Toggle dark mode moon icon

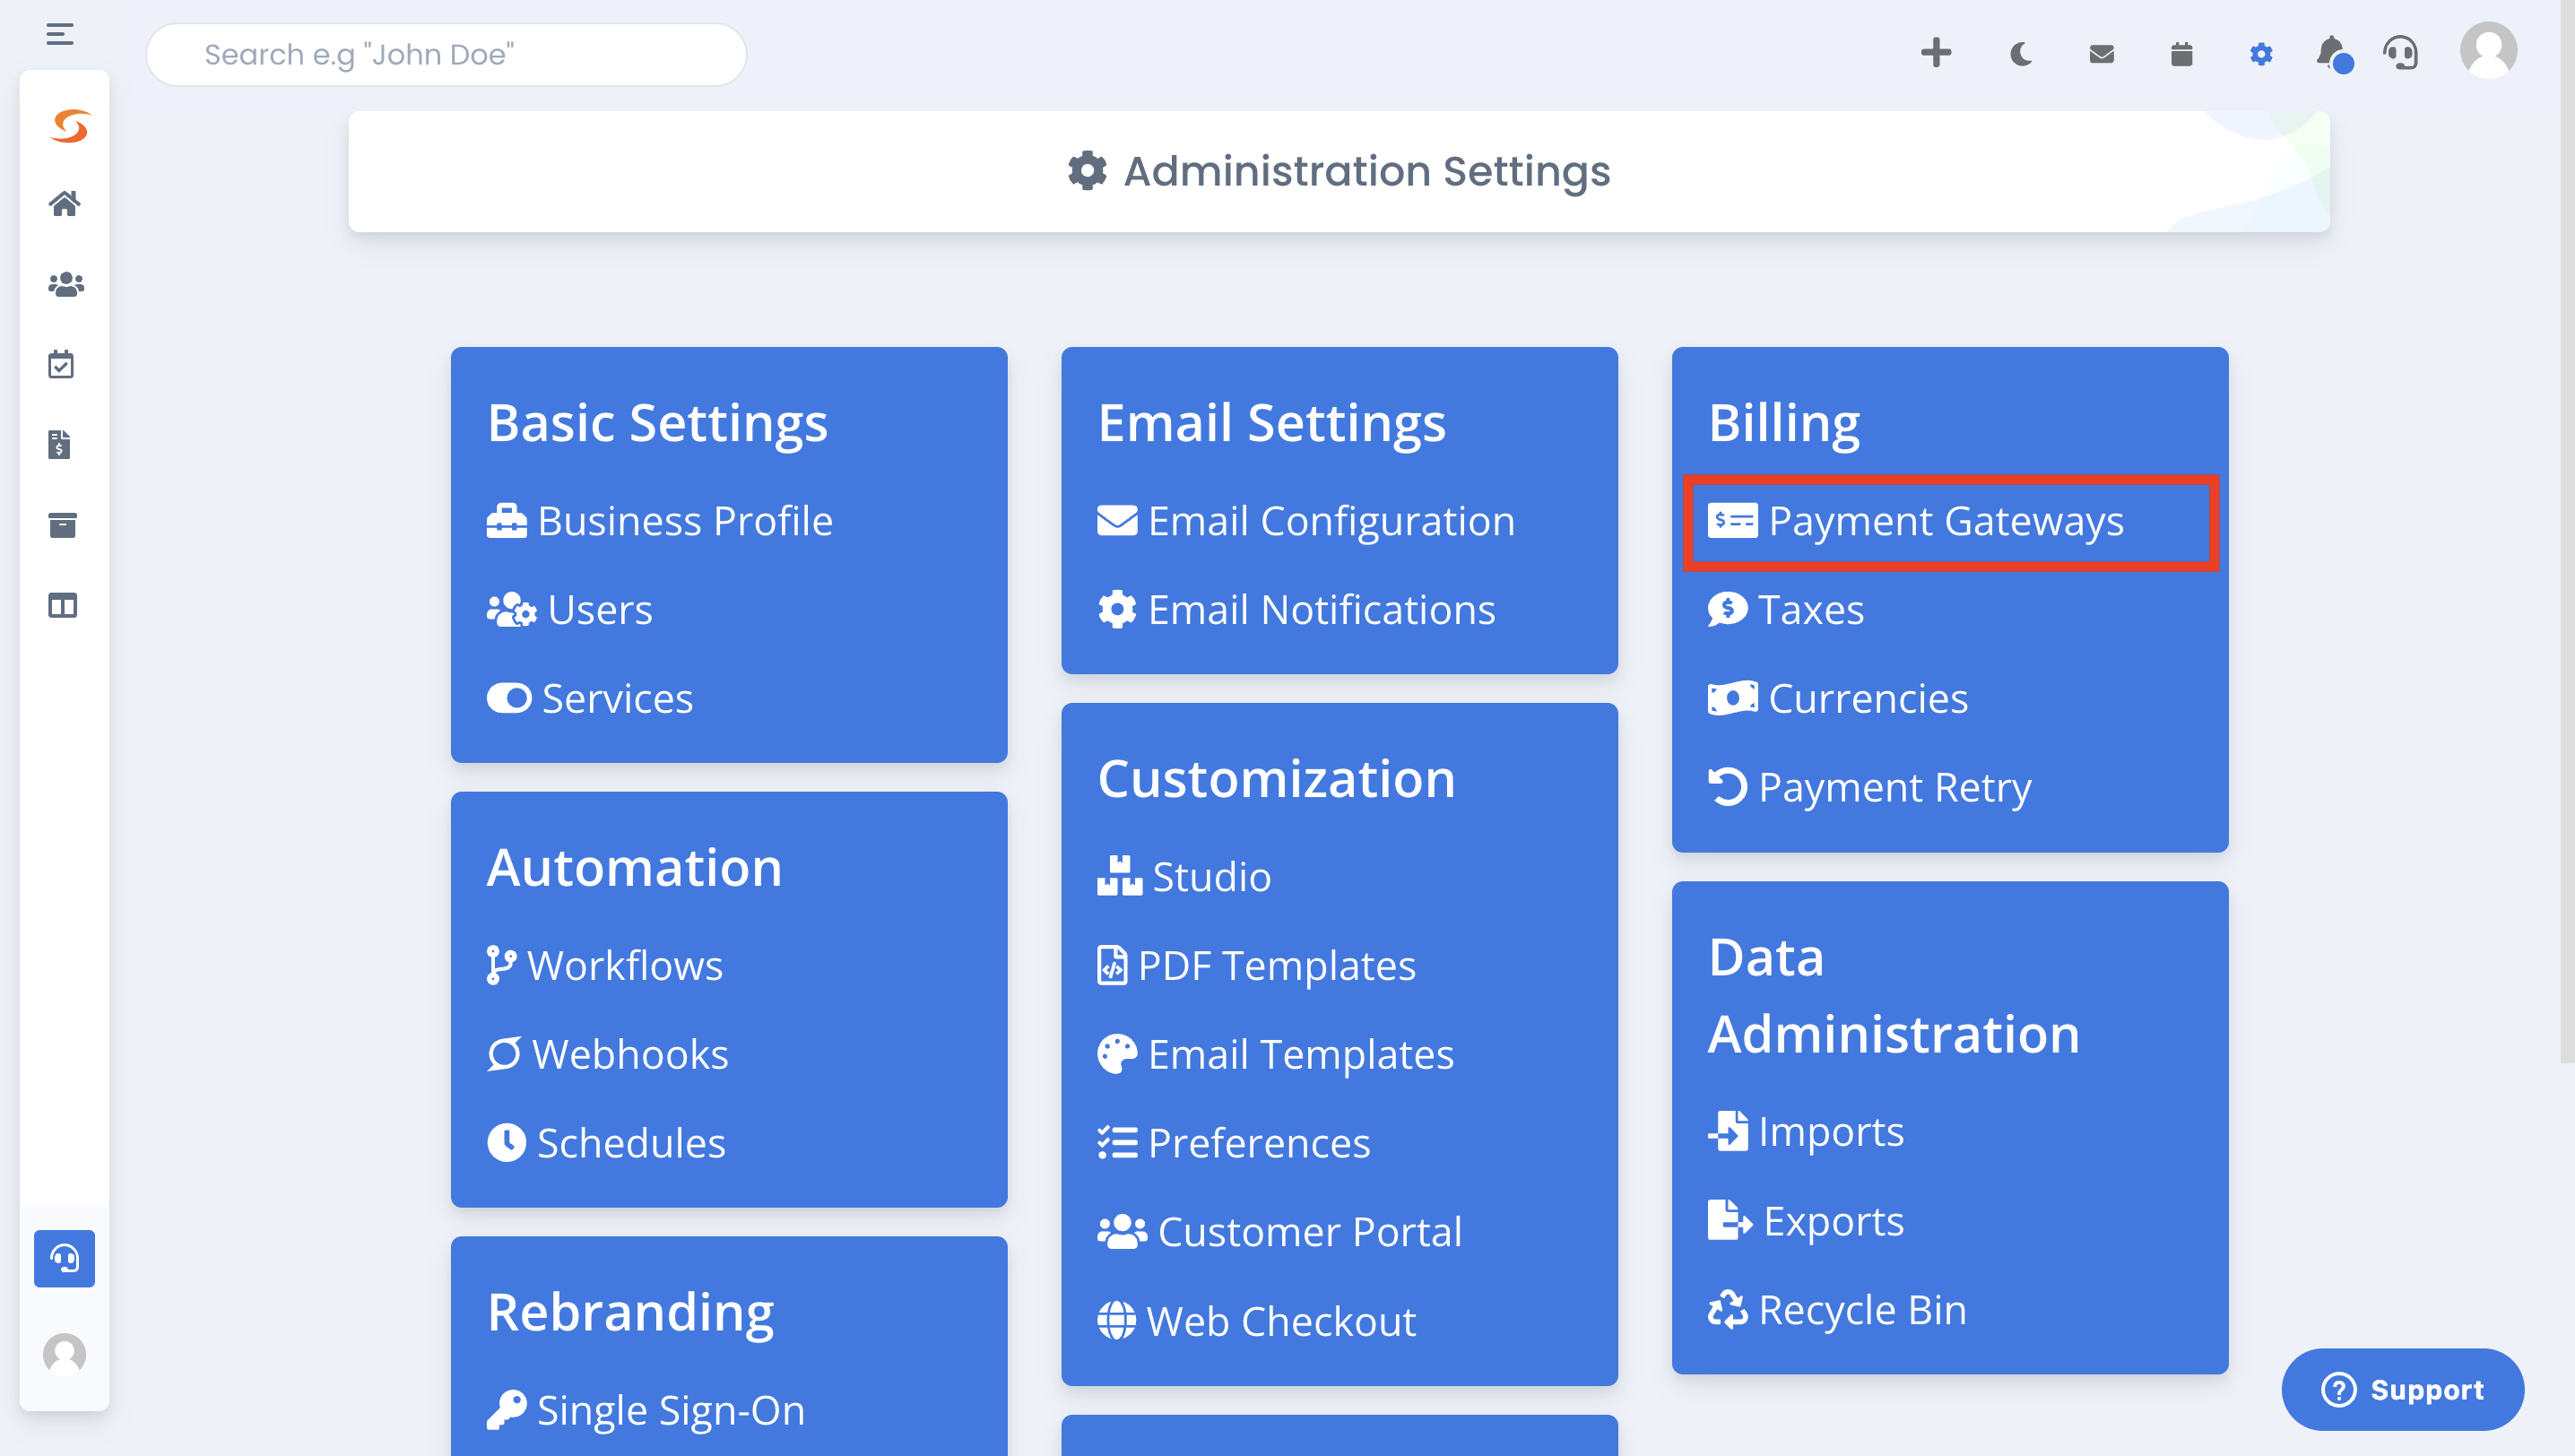pos(2020,54)
